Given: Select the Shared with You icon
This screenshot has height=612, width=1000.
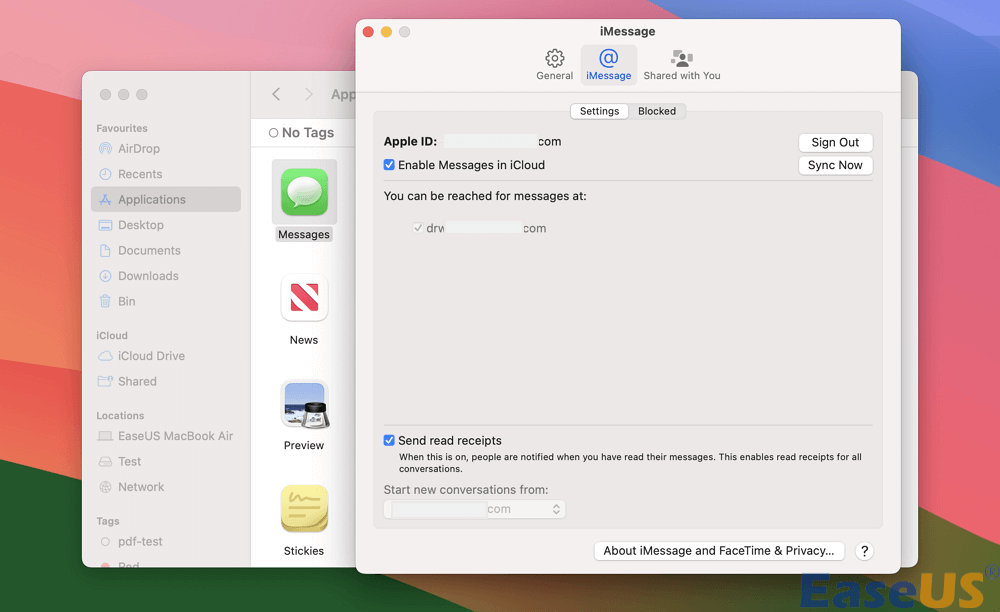Looking at the screenshot, I should coord(682,59).
